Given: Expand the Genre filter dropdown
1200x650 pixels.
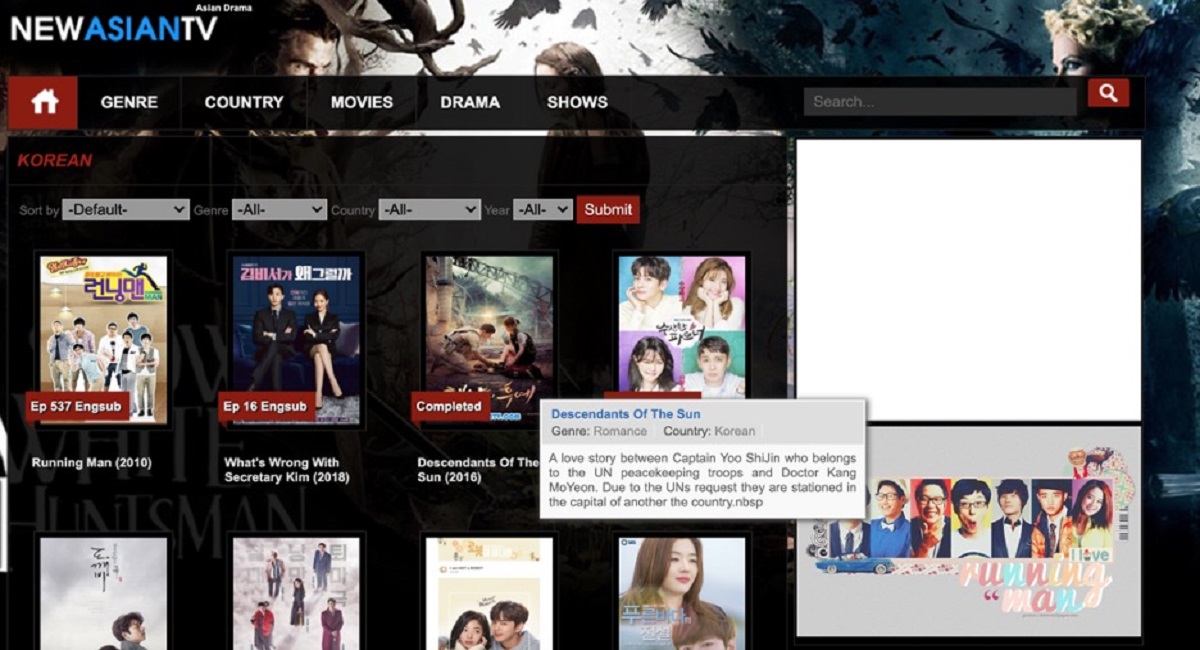Looking at the screenshot, I should [x=279, y=210].
